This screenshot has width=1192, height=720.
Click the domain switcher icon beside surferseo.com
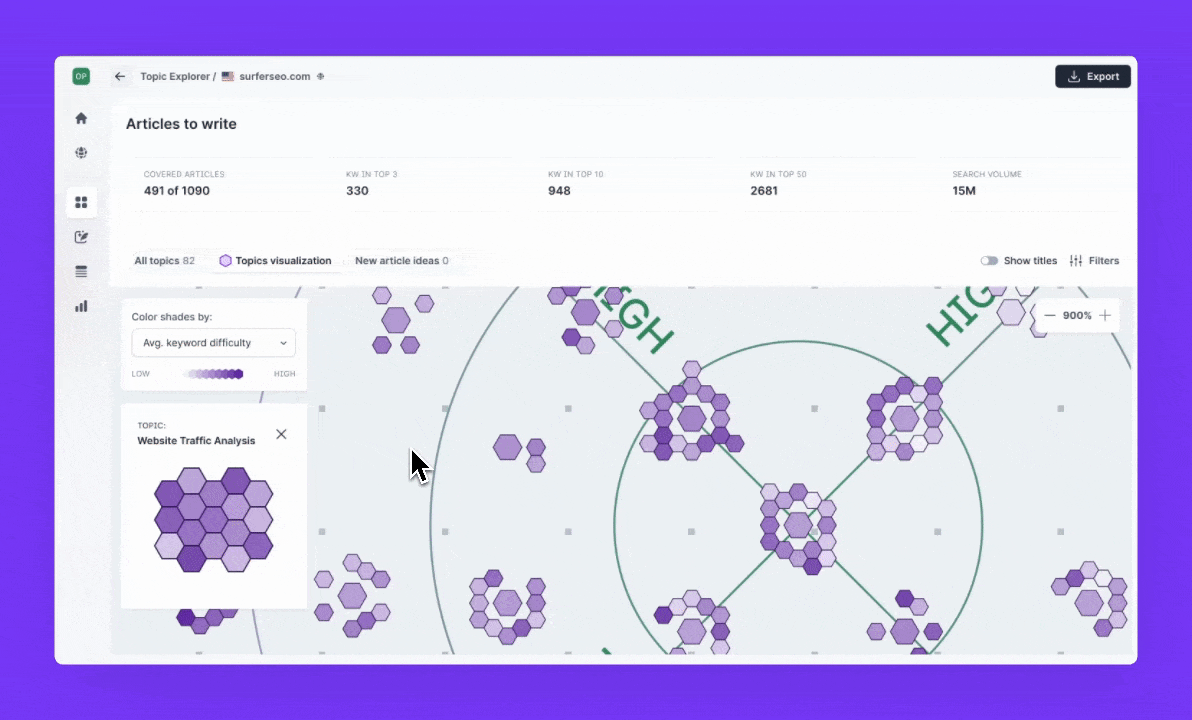(320, 76)
